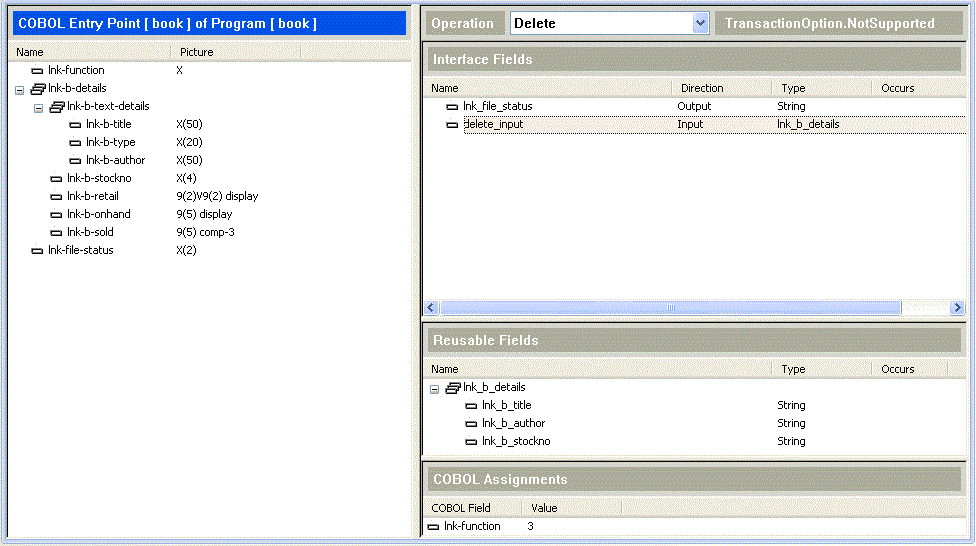
Task: Click the Interface Fields horizontal scrollbar thumb
Action: pyautogui.click(x=670, y=308)
